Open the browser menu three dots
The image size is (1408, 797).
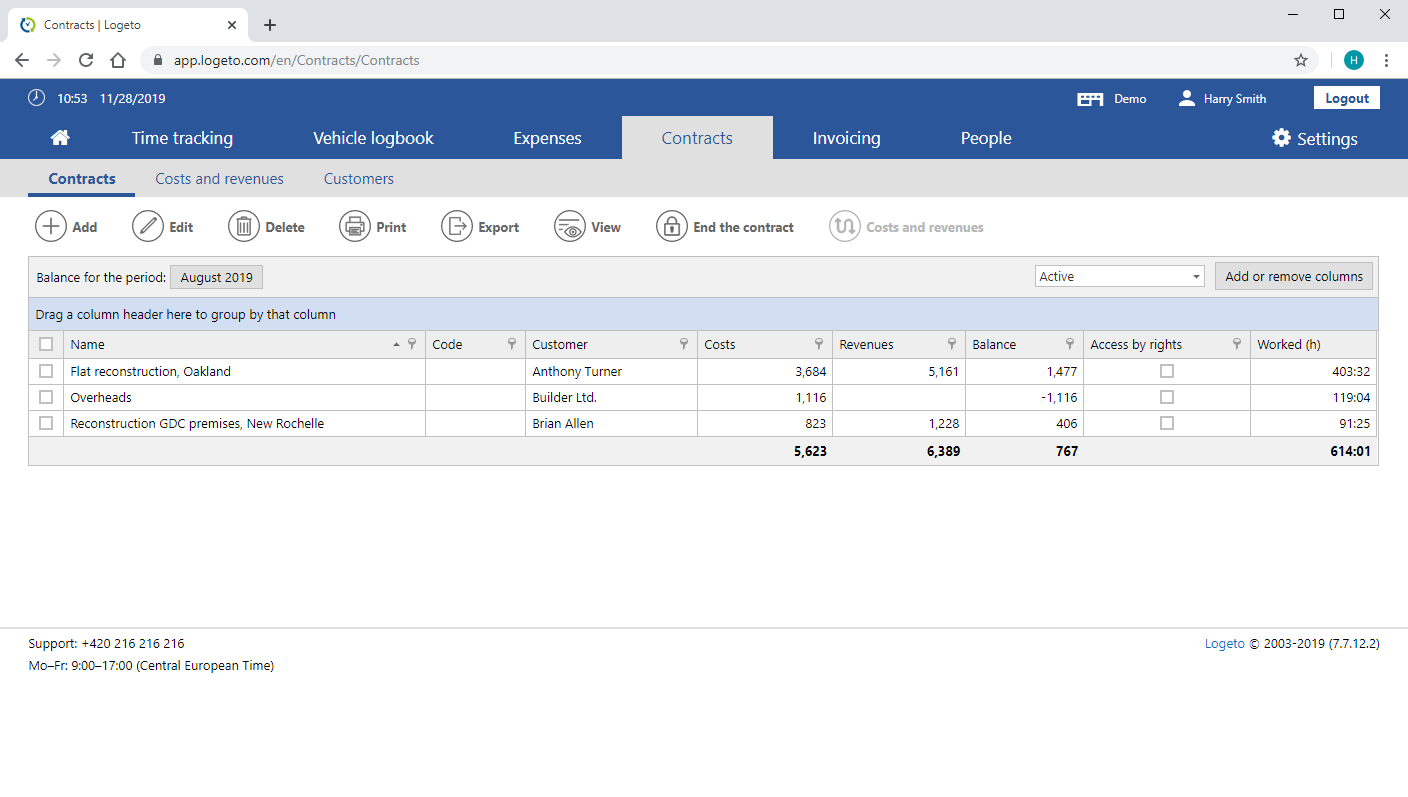(1386, 60)
